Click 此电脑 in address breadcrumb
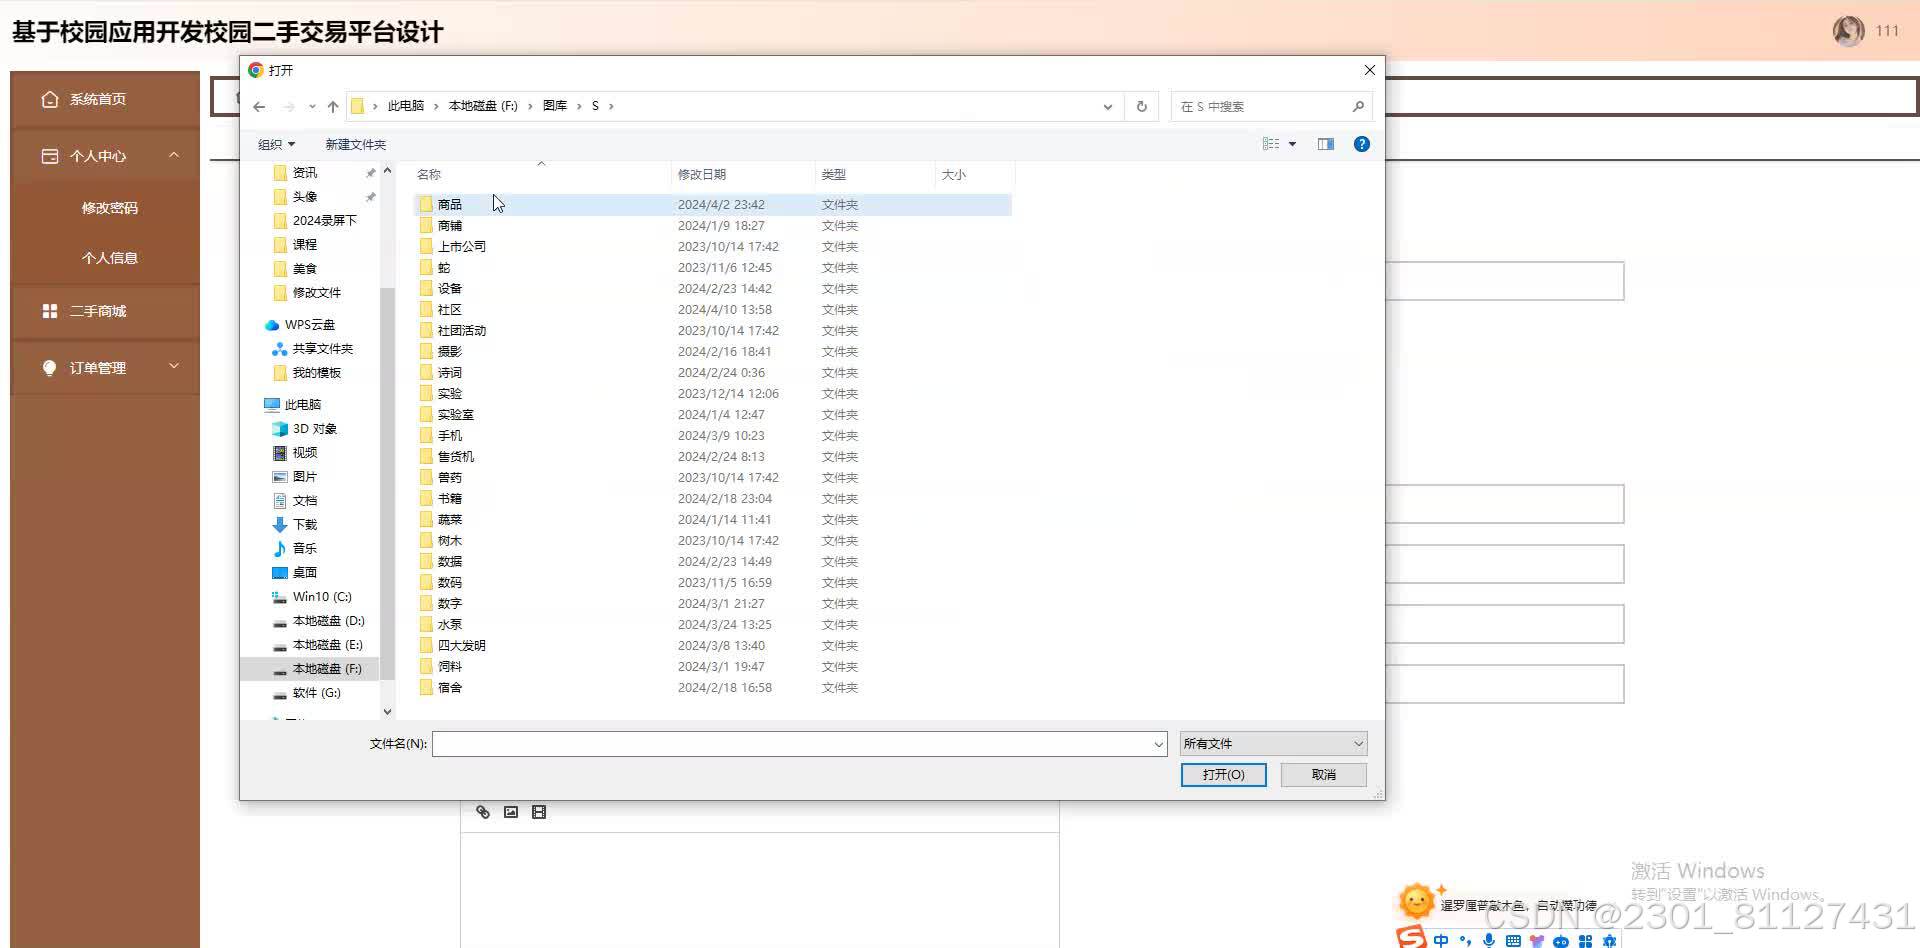The width and height of the screenshot is (1920, 948). click(405, 106)
